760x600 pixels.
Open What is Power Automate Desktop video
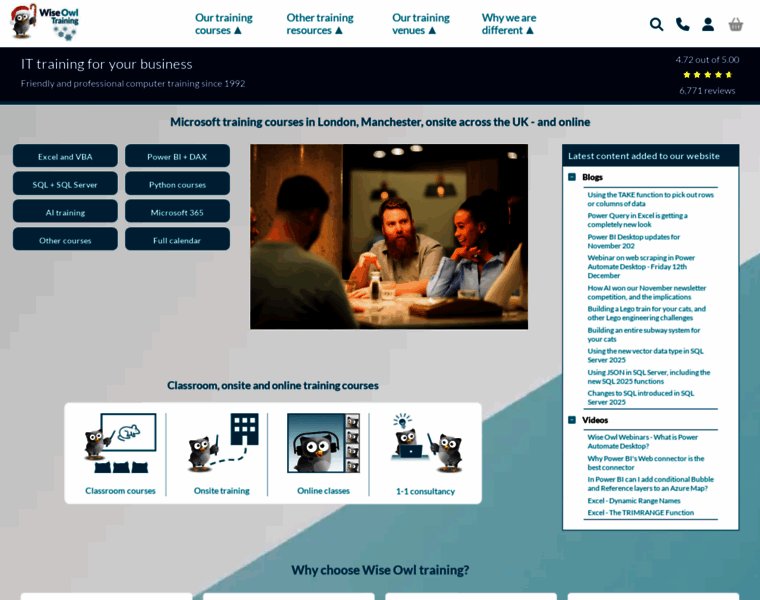coord(642,442)
